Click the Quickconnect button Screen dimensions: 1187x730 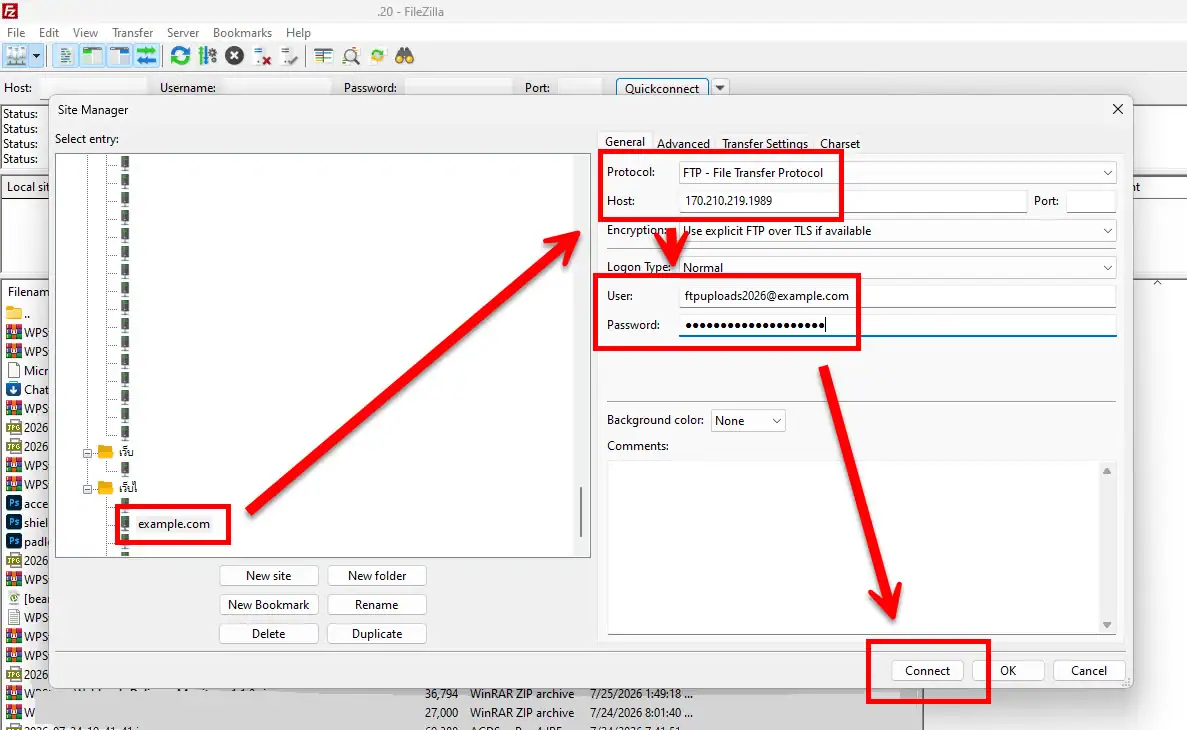662,88
